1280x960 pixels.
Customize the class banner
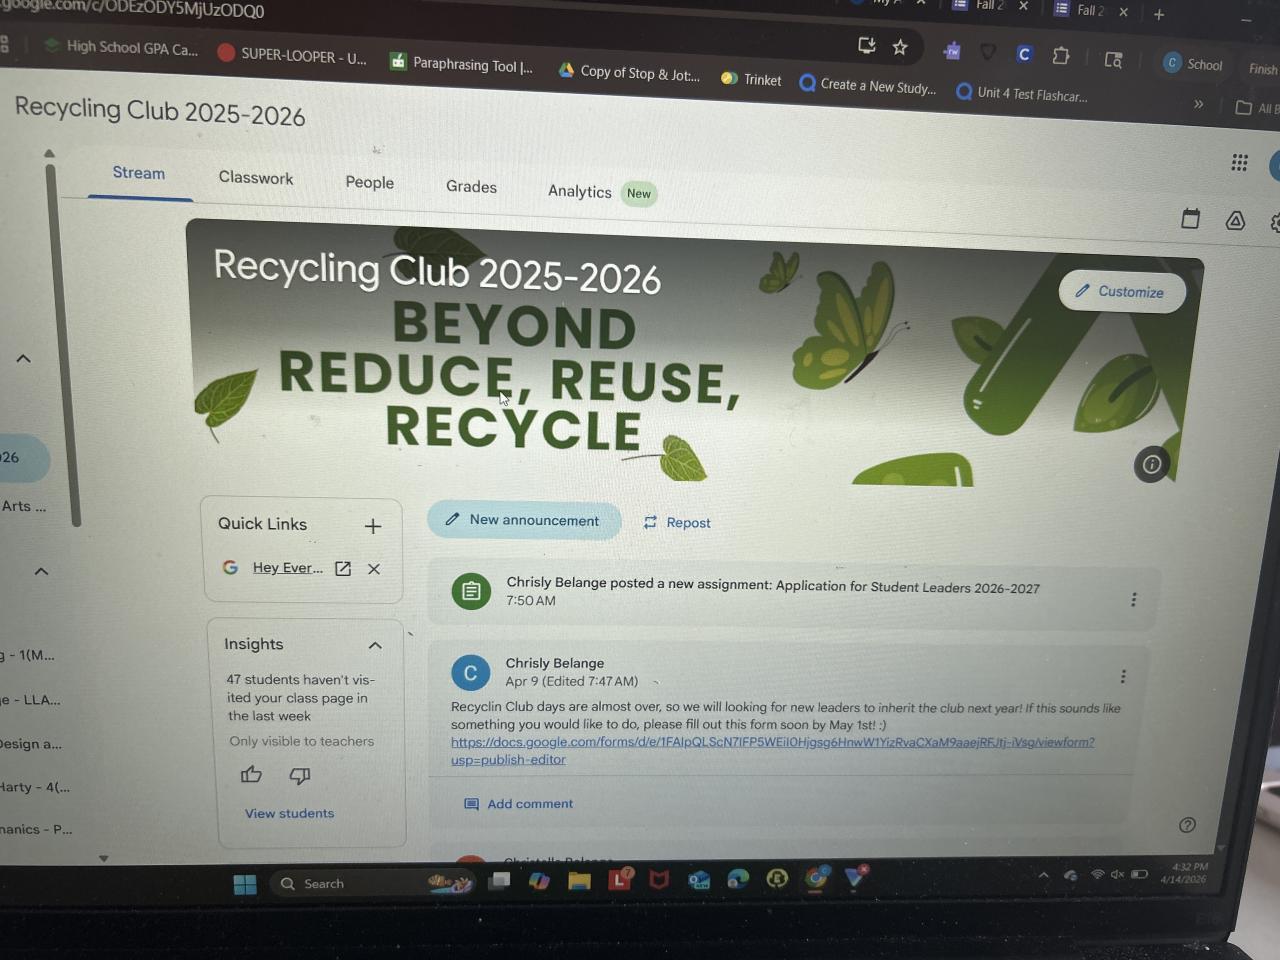(x=1121, y=291)
